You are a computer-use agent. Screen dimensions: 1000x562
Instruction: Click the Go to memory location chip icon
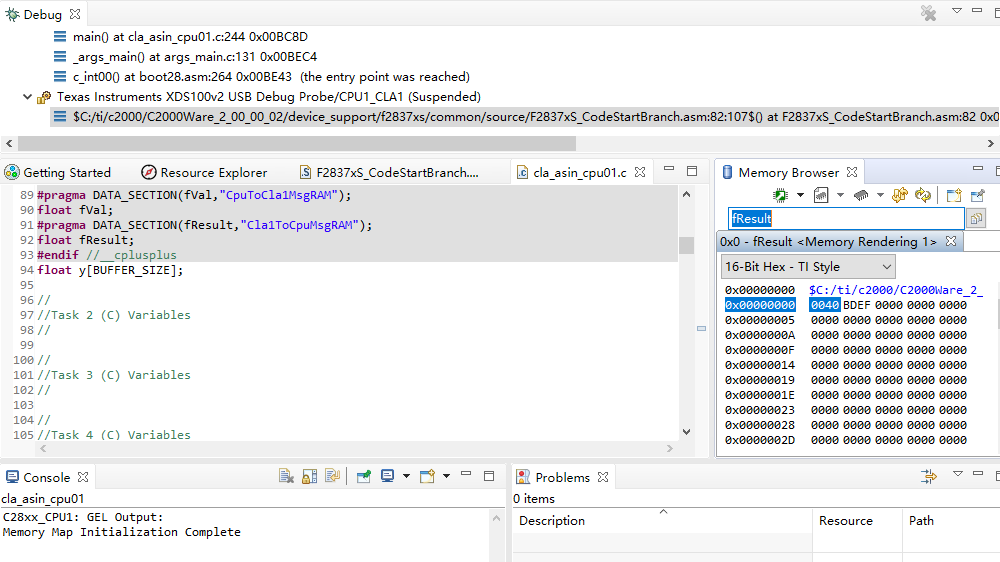(781, 195)
